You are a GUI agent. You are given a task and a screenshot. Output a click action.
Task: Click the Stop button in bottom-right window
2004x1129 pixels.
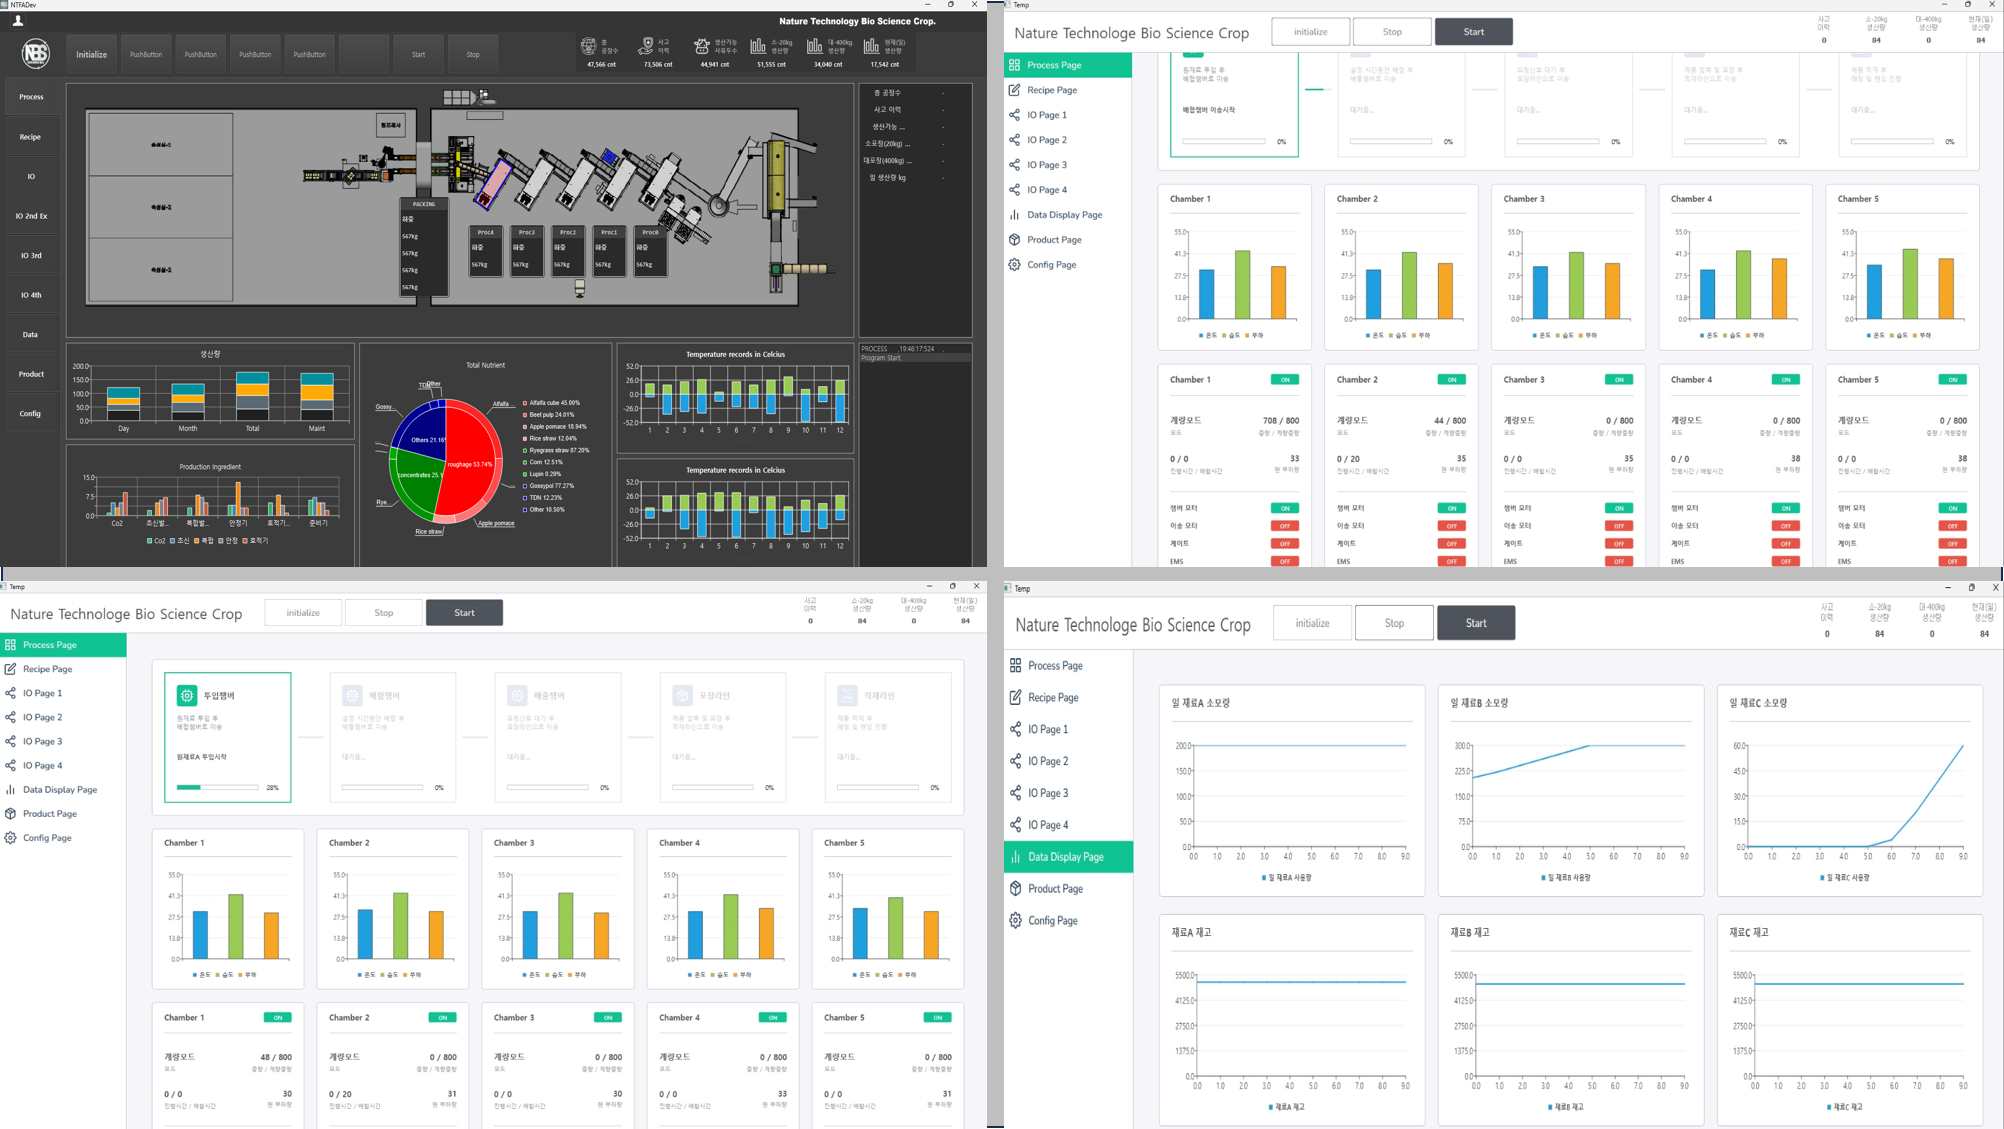(x=1394, y=623)
